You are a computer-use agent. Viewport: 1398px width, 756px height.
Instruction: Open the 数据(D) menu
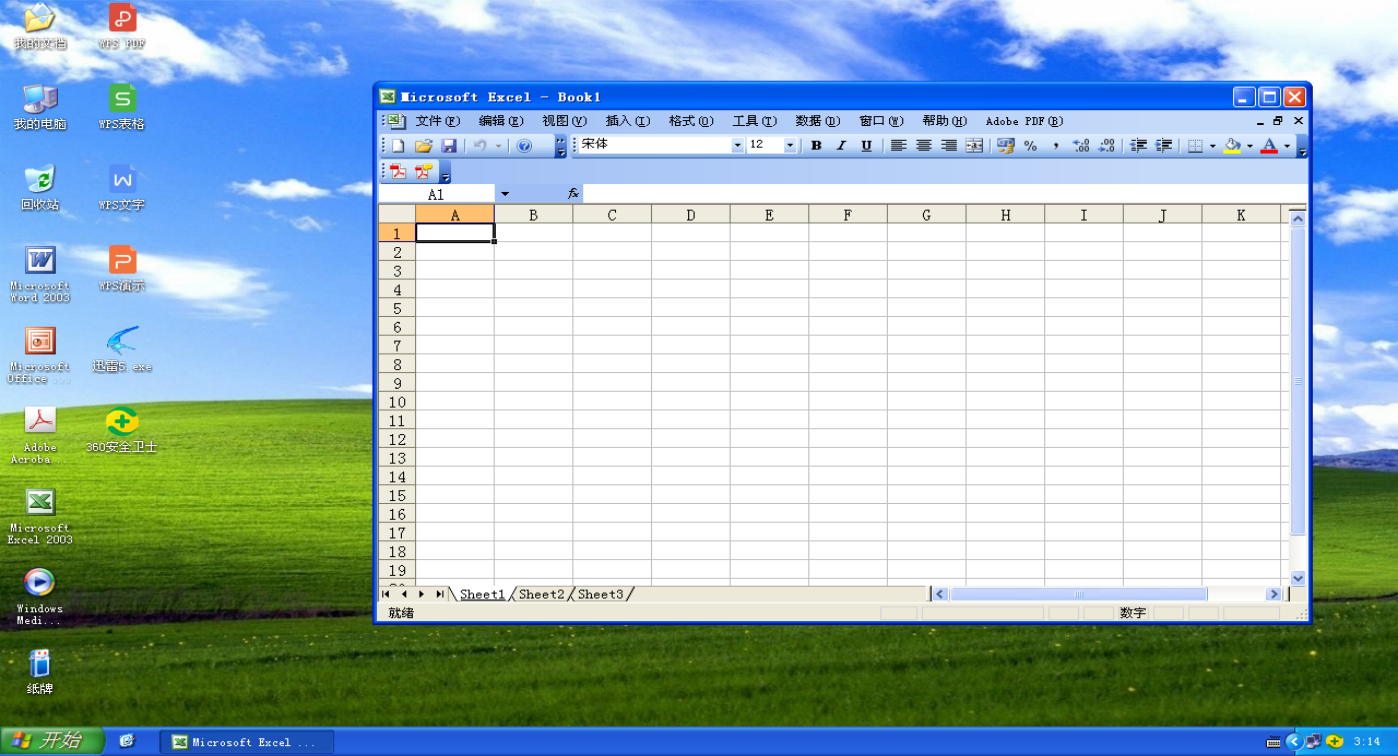(x=818, y=121)
